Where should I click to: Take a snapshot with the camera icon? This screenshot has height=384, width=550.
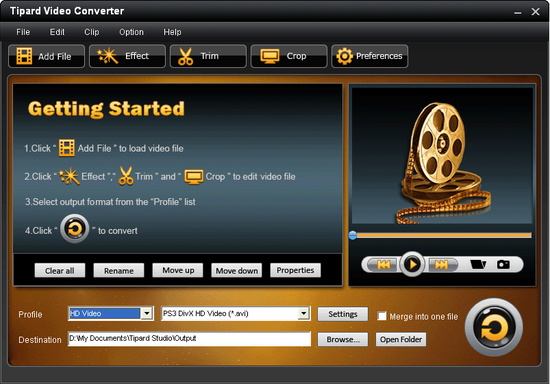(x=503, y=264)
